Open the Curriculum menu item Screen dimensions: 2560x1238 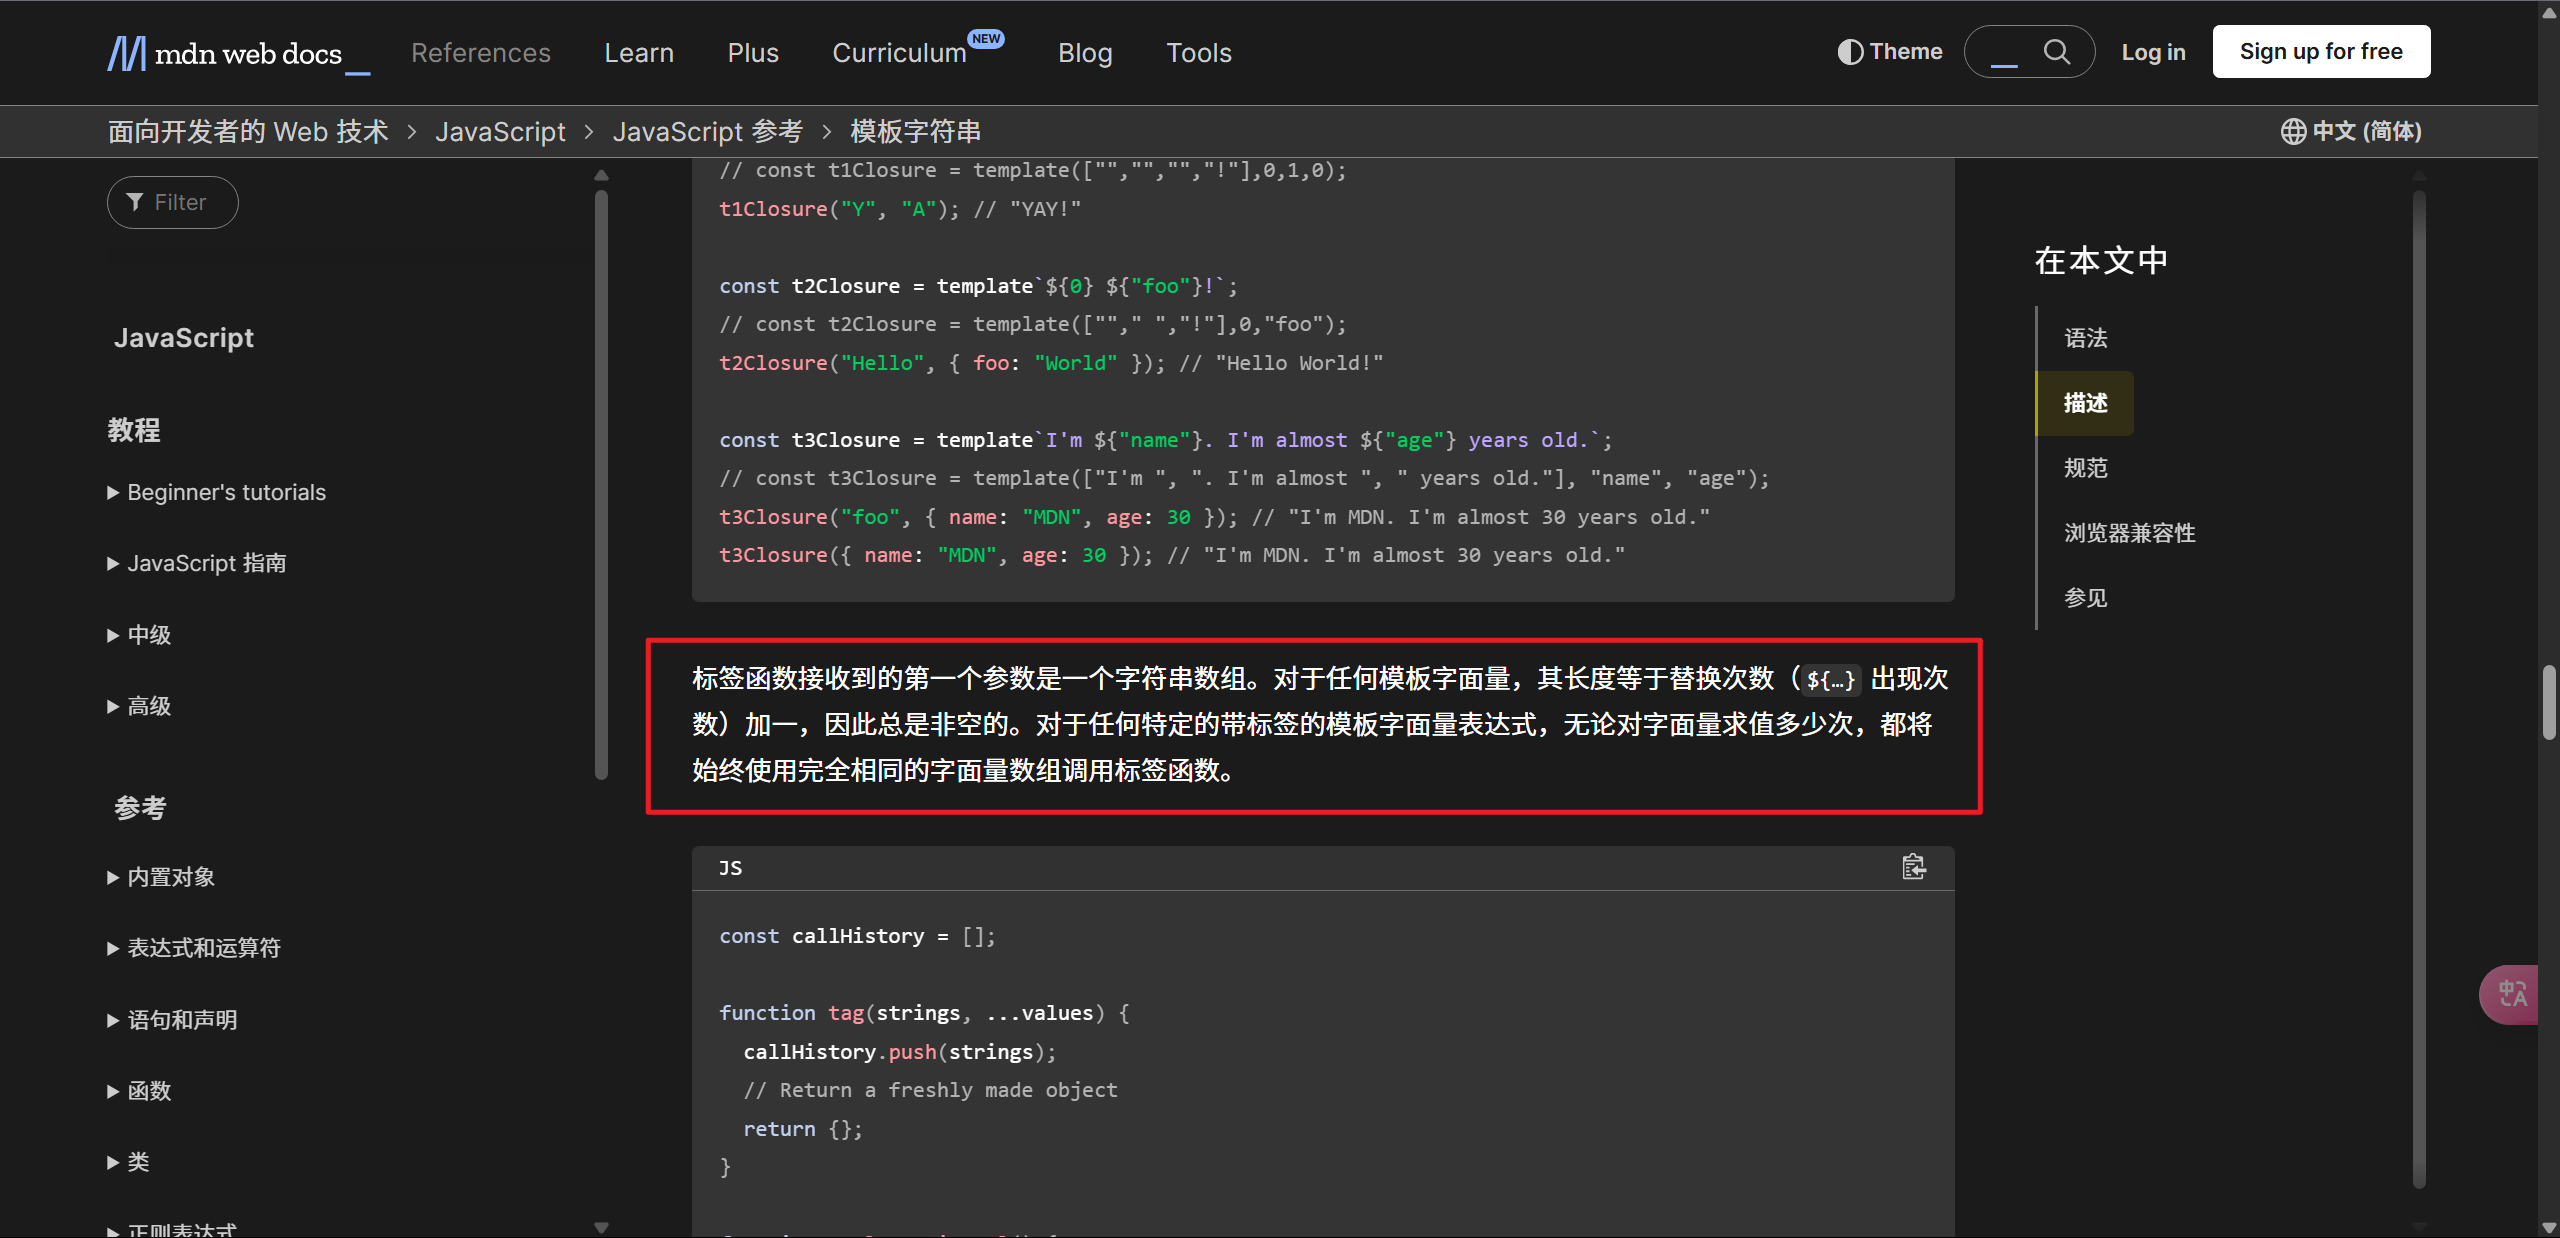[899, 53]
